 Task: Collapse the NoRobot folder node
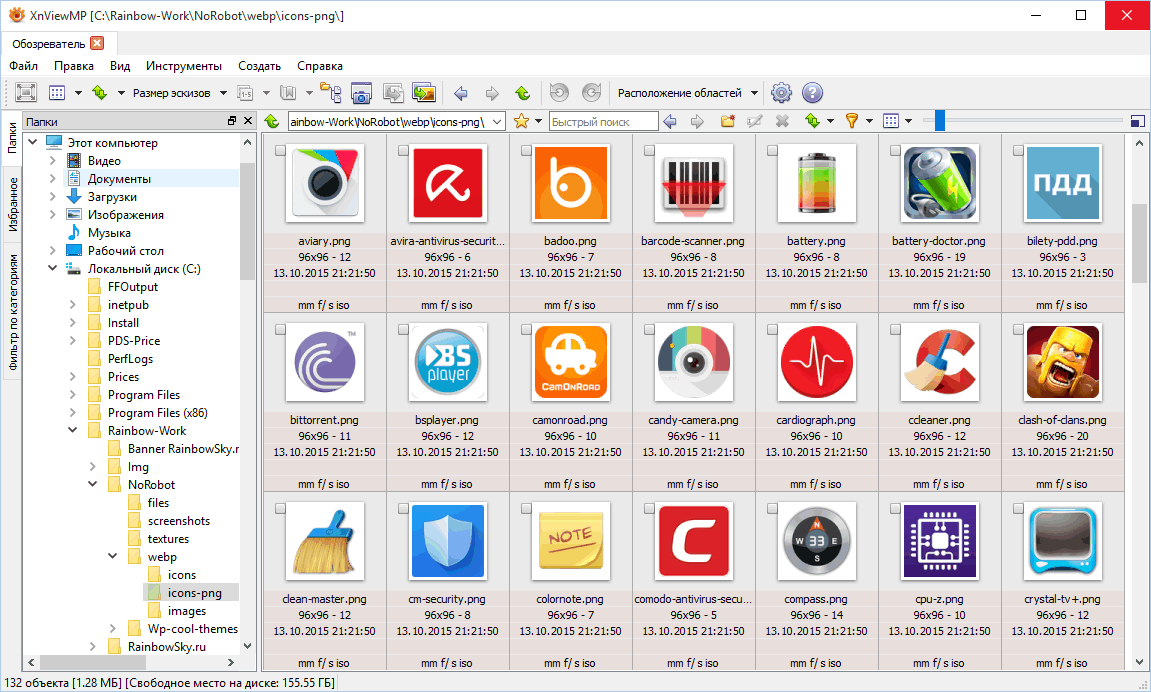tap(92, 484)
